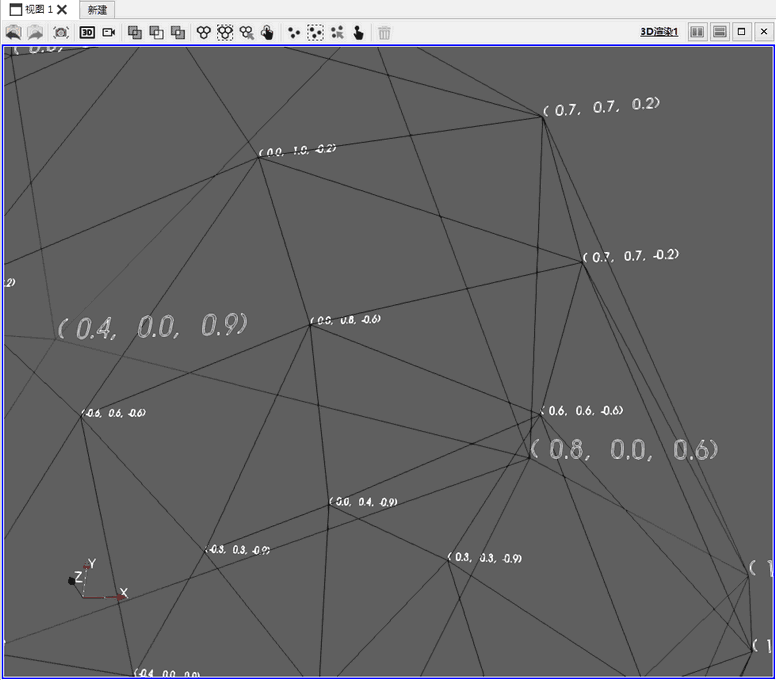Image resolution: width=776 pixels, height=680 pixels.
Task: Choose the toggle-selection modifier
Action: coord(178,33)
